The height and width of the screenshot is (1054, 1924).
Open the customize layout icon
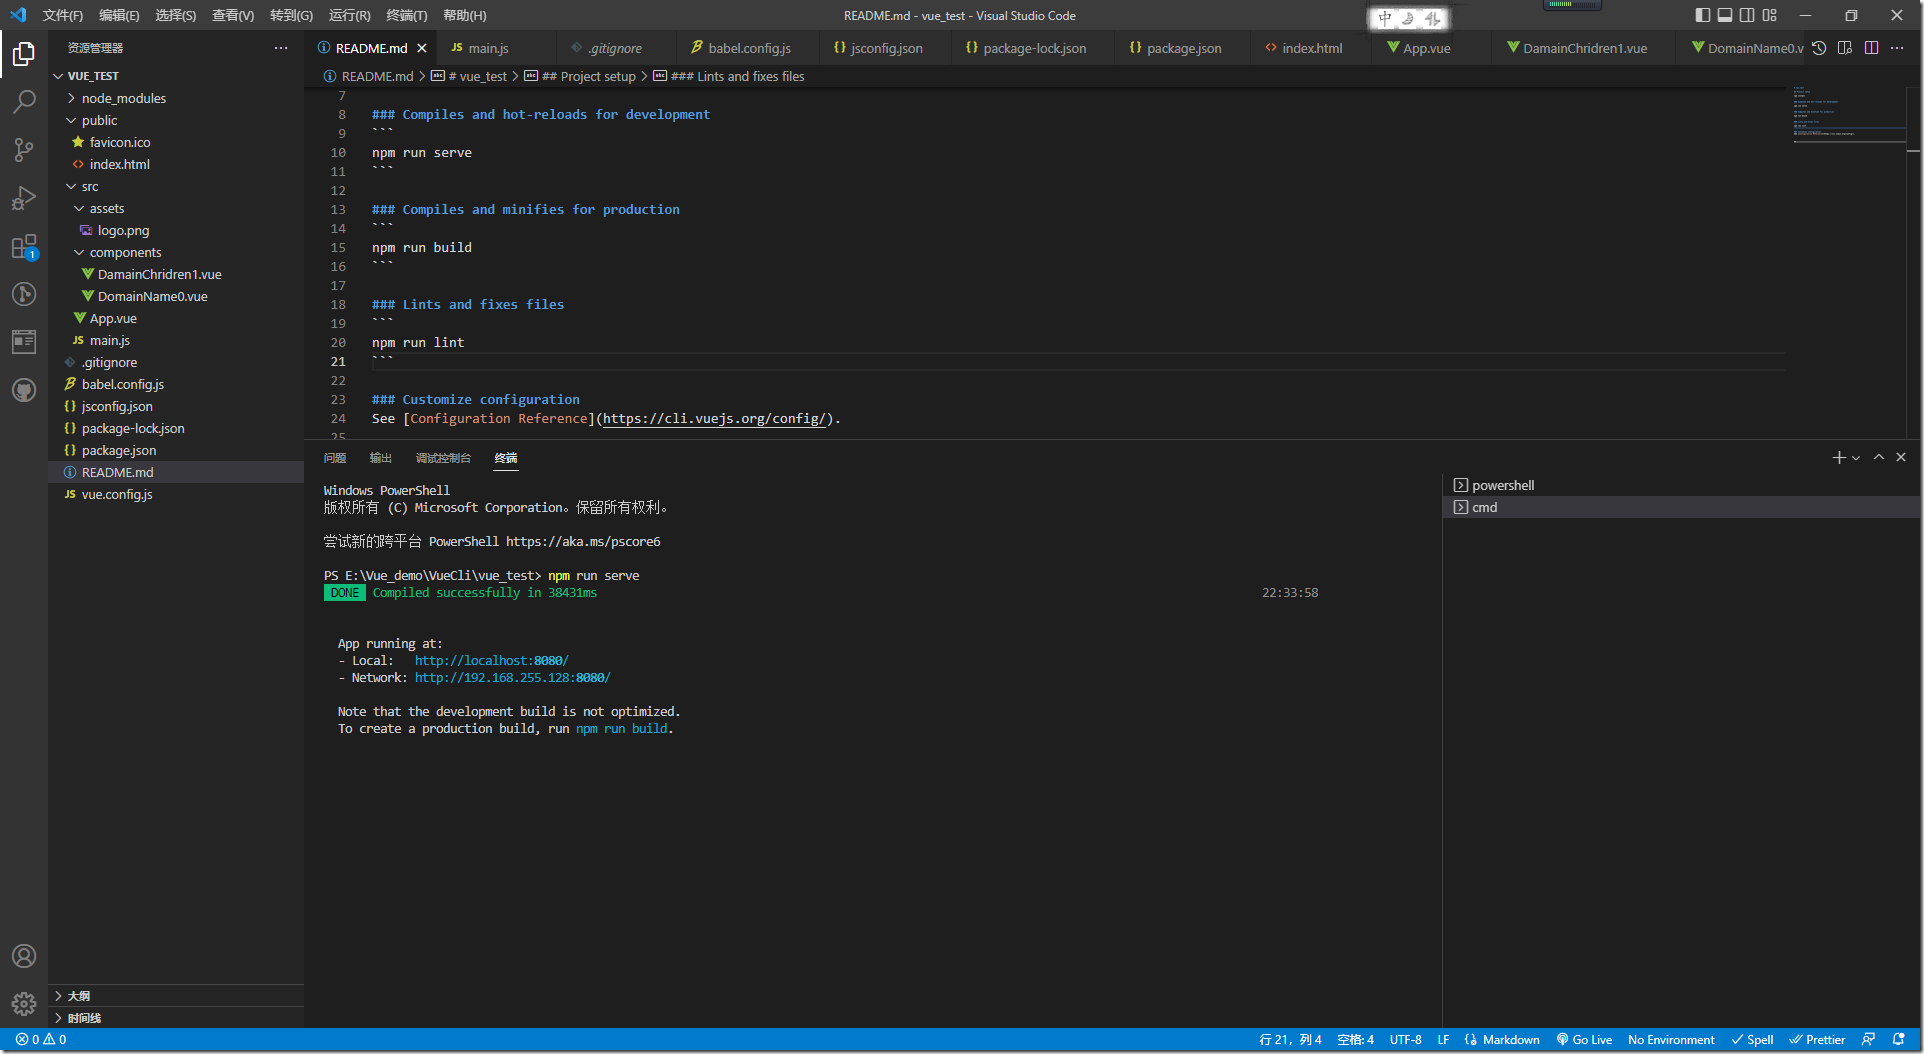point(1770,15)
